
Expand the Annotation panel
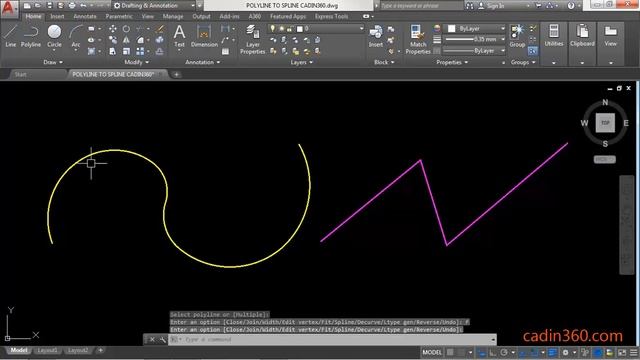click(203, 62)
